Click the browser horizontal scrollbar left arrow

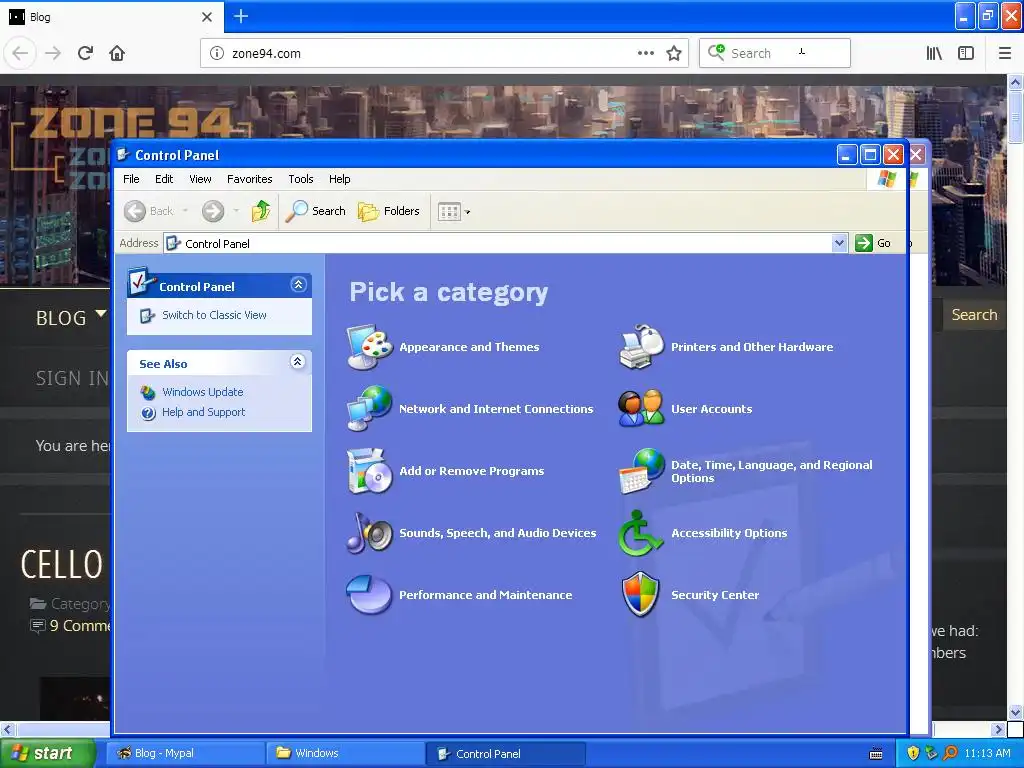7,729
